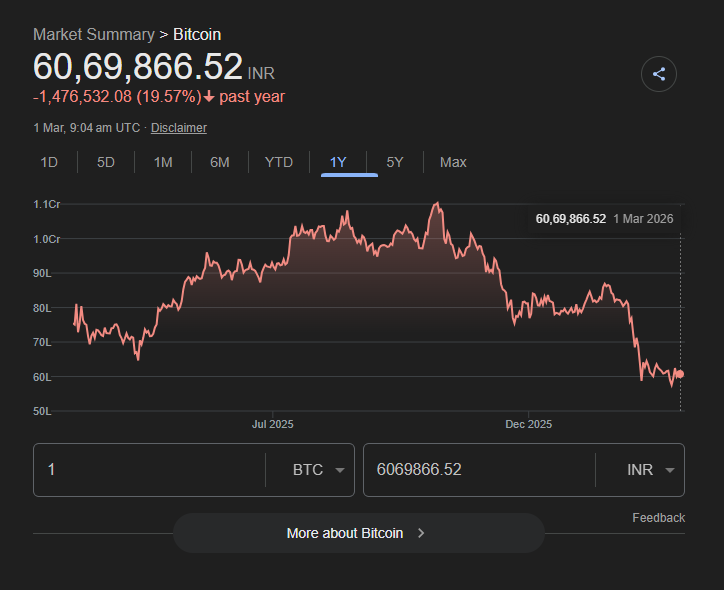Click the Market Summary breadcrumb link
The width and height of the screenshot is (724, 590).
[x=94, y=34]
